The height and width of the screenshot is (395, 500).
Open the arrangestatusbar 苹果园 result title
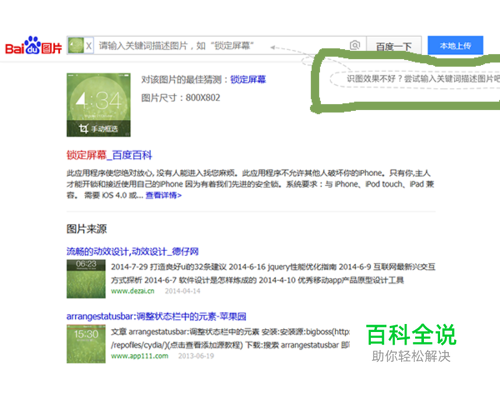156,316
